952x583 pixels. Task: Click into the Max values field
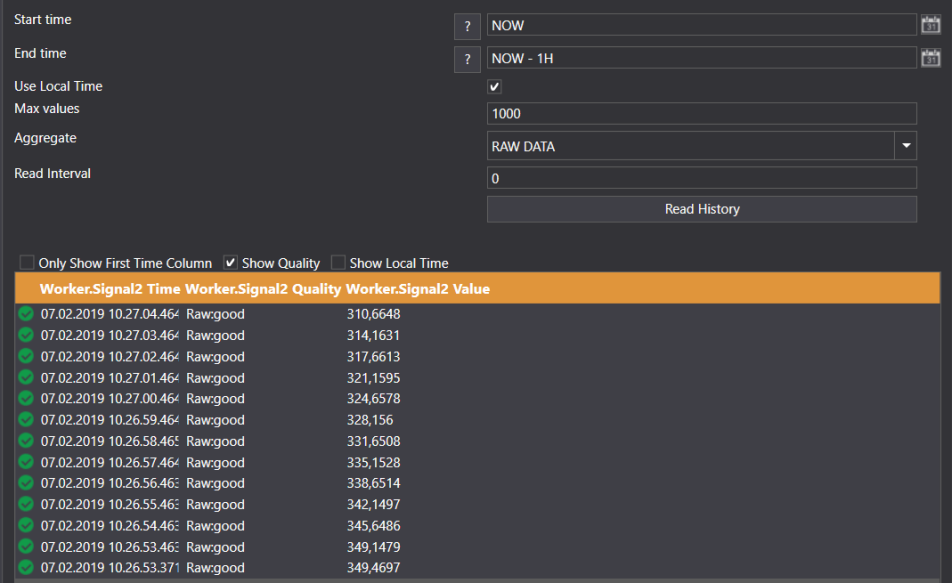(x=701, y=114)
